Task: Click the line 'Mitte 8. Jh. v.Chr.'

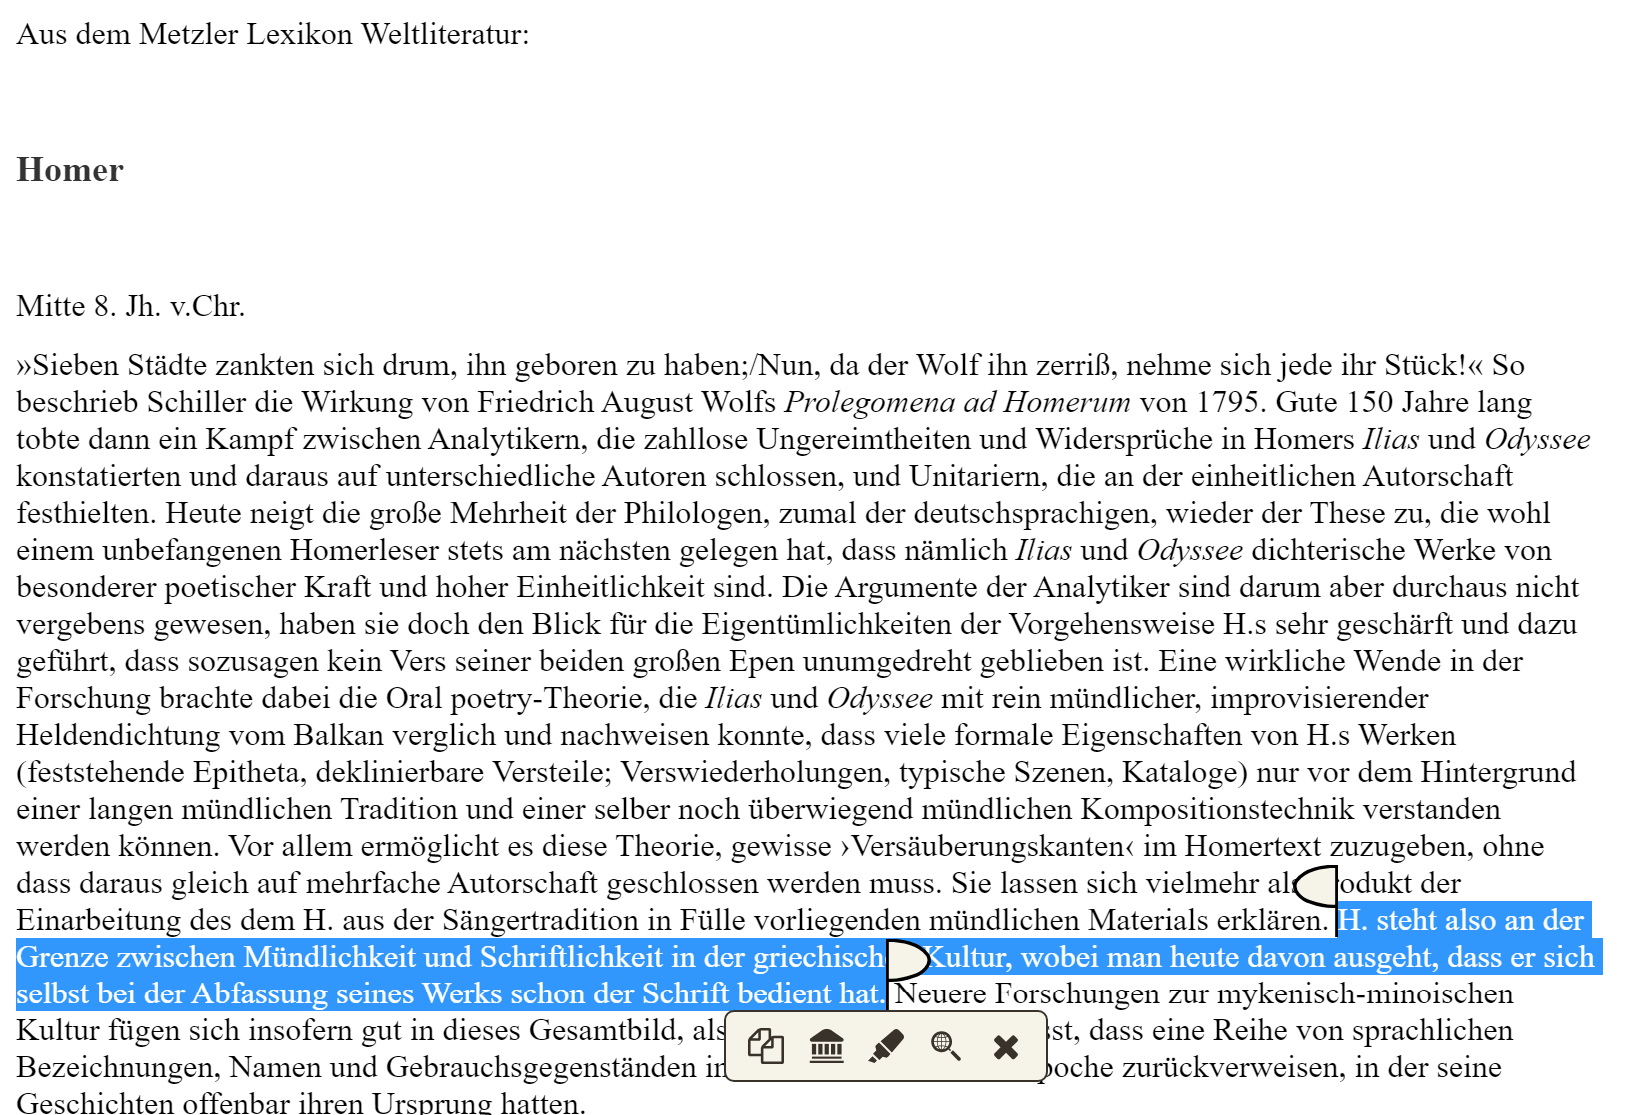Action: coord(131,306)
